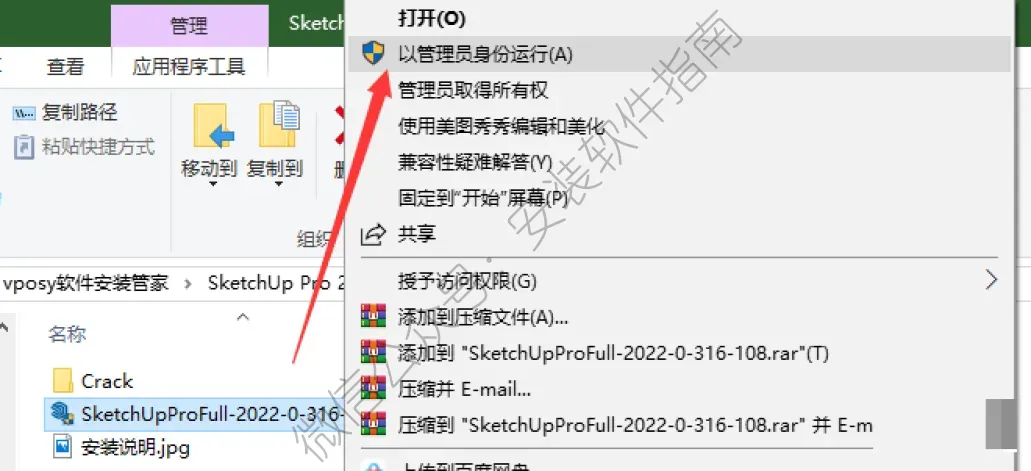Click the 移动到 folder icon in ribbon

click(x=210, y=126)
